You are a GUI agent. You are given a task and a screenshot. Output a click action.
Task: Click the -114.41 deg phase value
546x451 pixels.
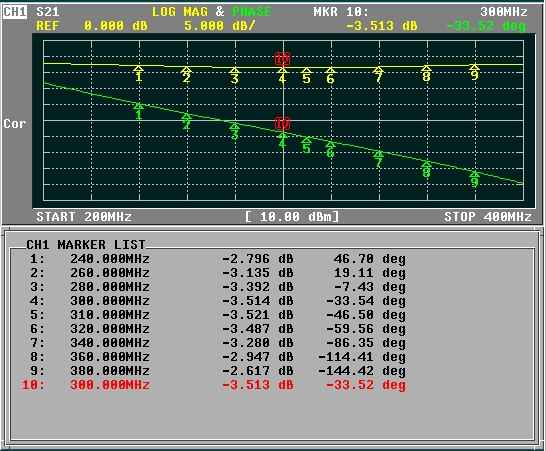(362, 357)
